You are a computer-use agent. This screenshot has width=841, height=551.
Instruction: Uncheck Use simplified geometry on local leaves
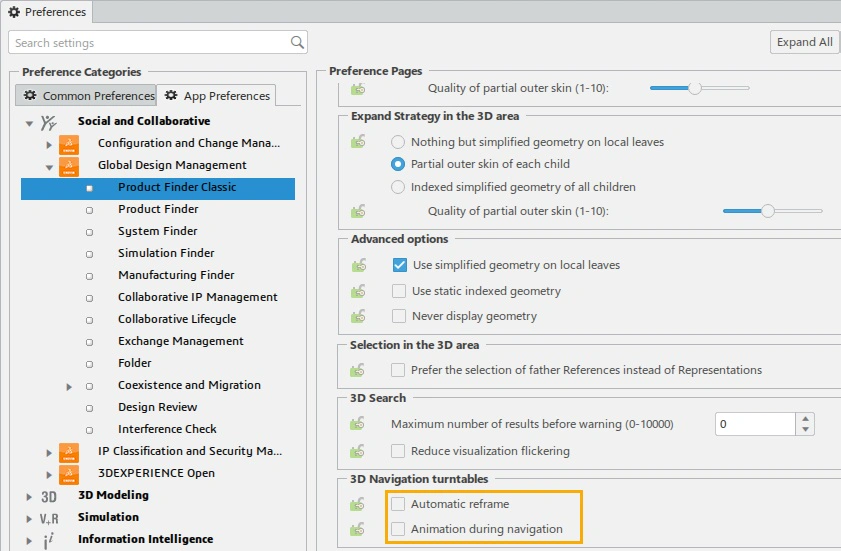click(400, 266)
